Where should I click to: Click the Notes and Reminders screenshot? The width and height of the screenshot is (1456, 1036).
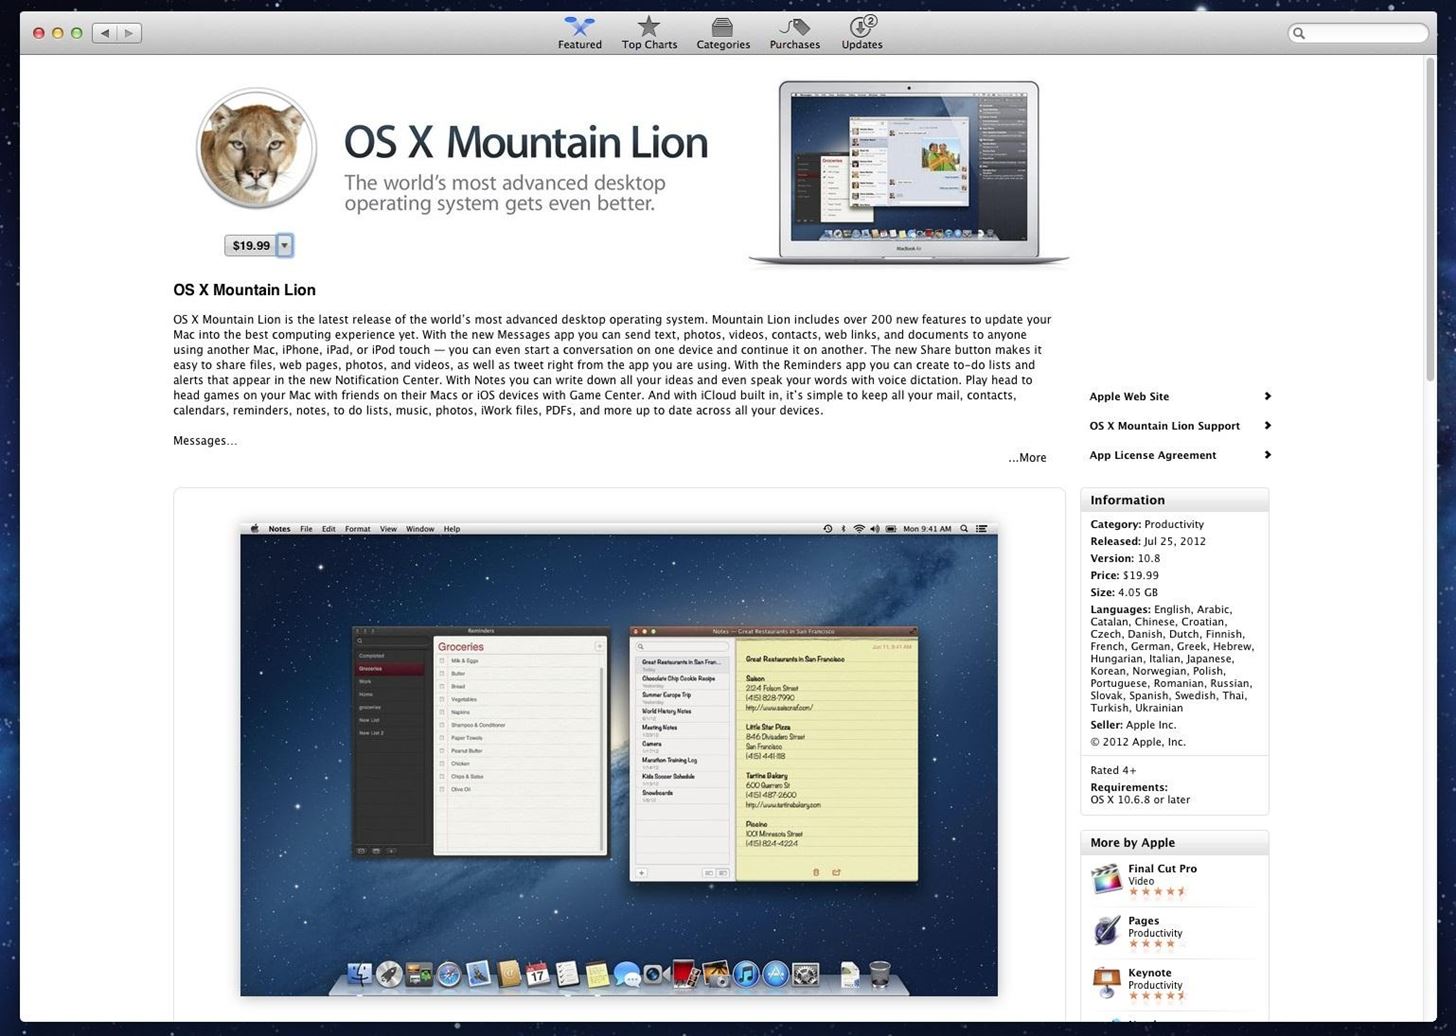(x=619, y=758)
